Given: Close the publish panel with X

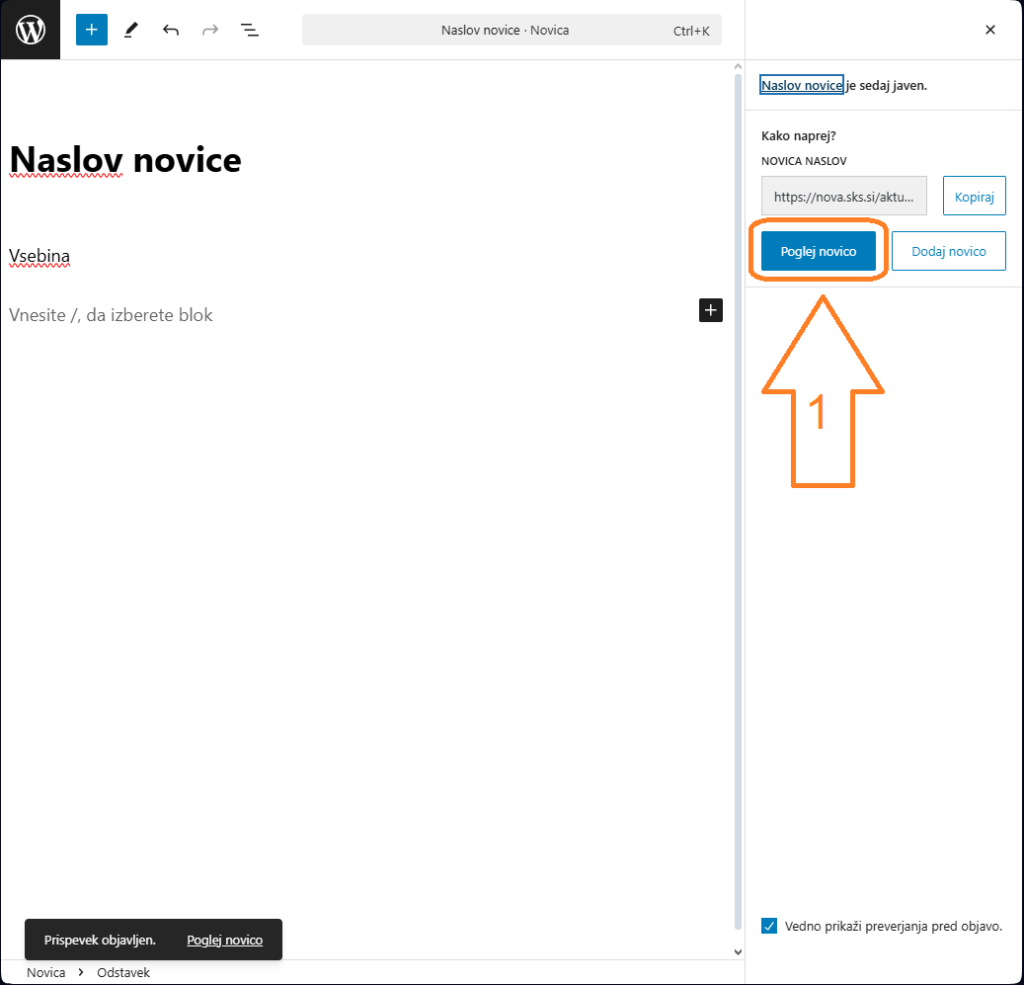Looking at the screenshot, I should point(990,30).
